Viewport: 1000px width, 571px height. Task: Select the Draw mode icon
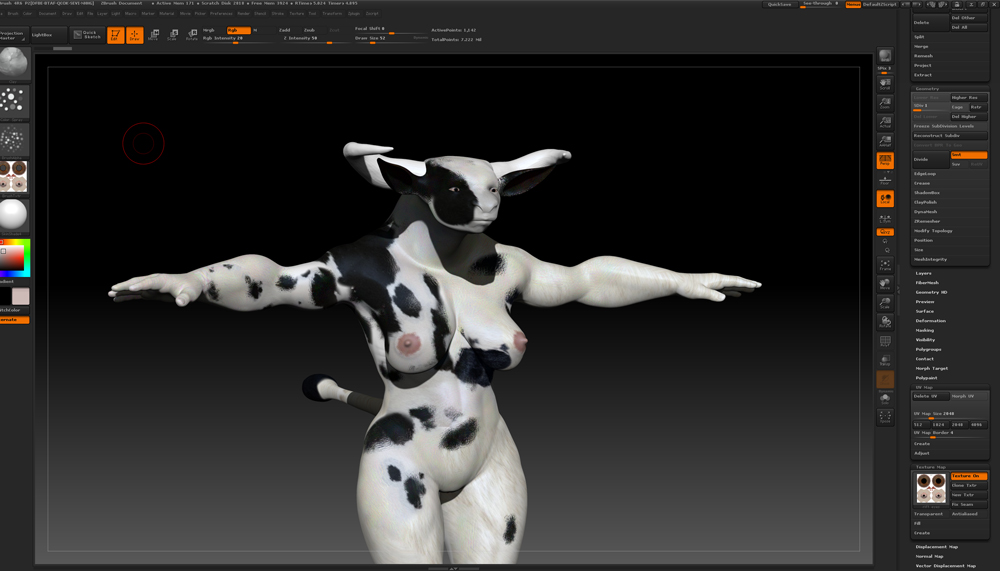(134, 36)
